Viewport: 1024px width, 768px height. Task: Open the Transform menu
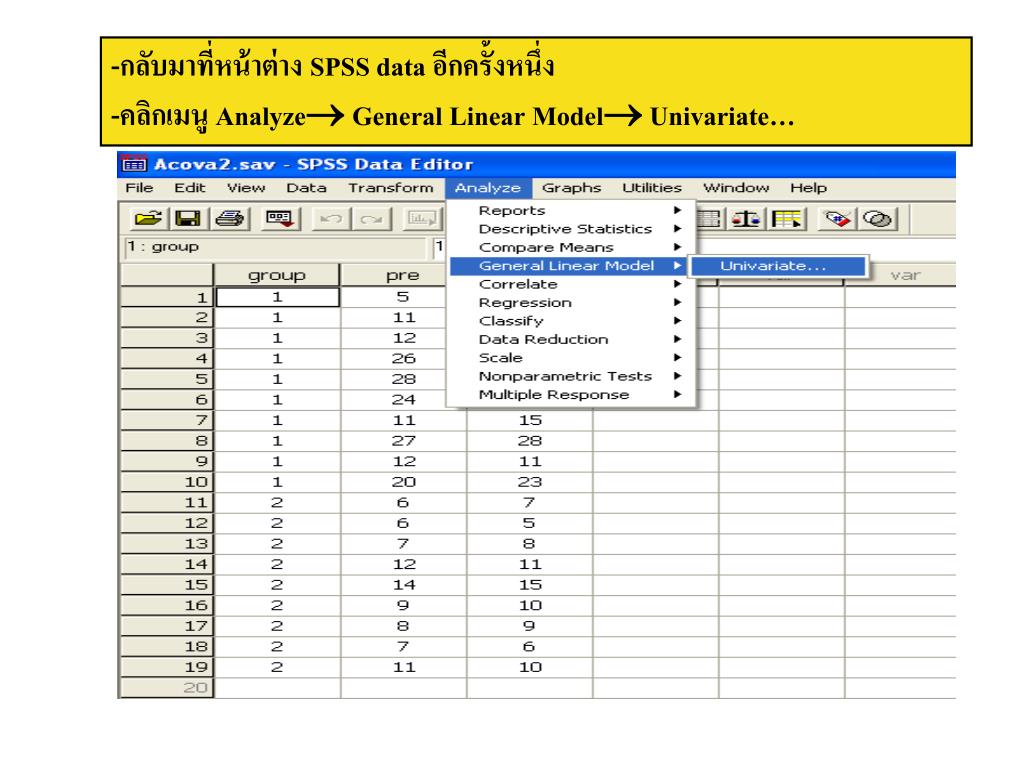pos(391,188)
